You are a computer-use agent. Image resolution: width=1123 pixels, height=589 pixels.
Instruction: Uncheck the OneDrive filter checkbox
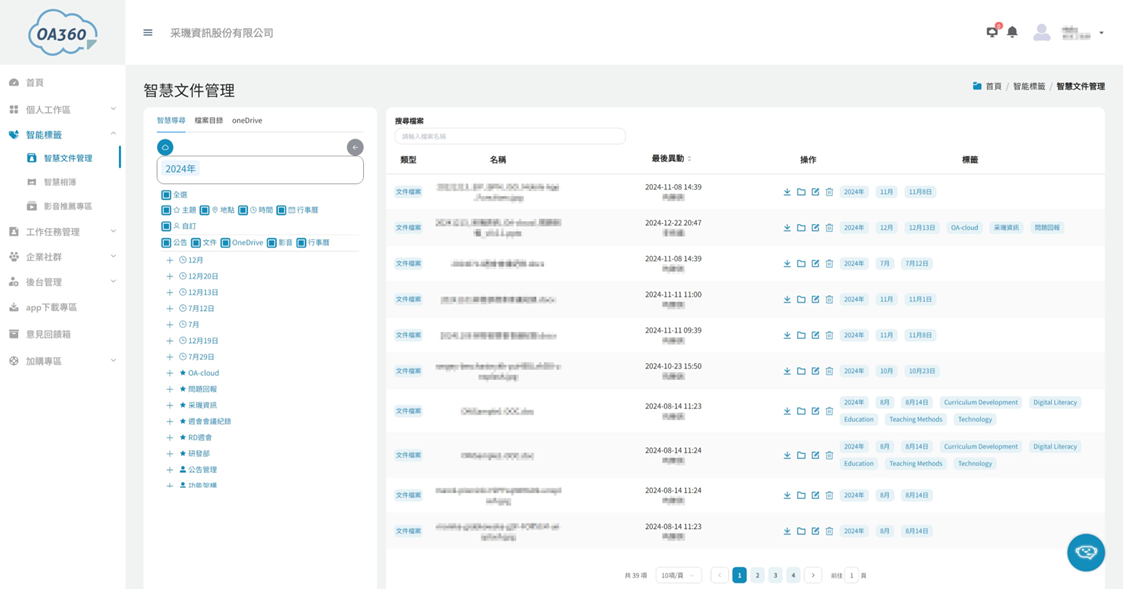(226, 242)
